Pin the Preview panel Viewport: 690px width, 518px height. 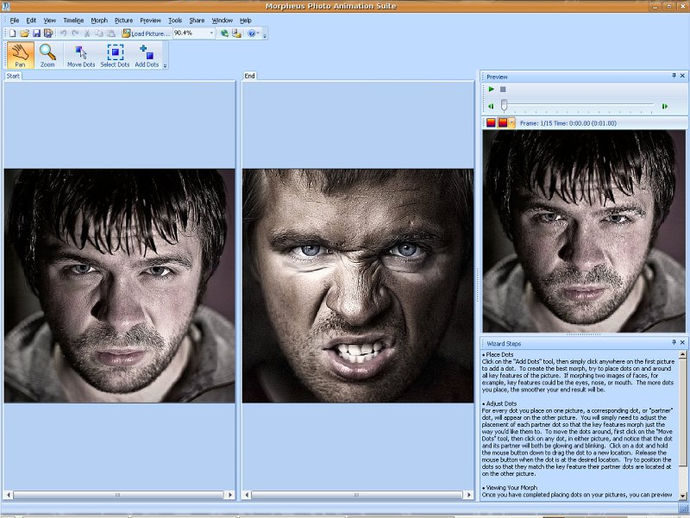674,76
